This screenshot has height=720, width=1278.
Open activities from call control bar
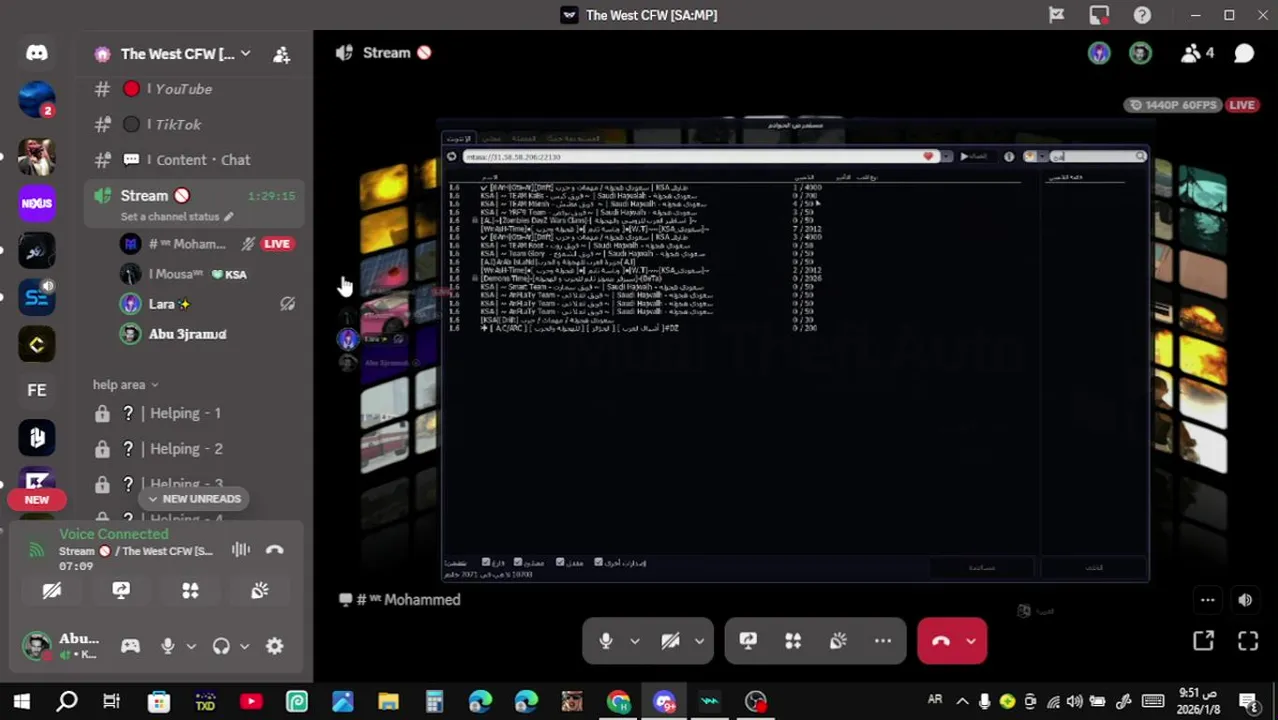793,641
